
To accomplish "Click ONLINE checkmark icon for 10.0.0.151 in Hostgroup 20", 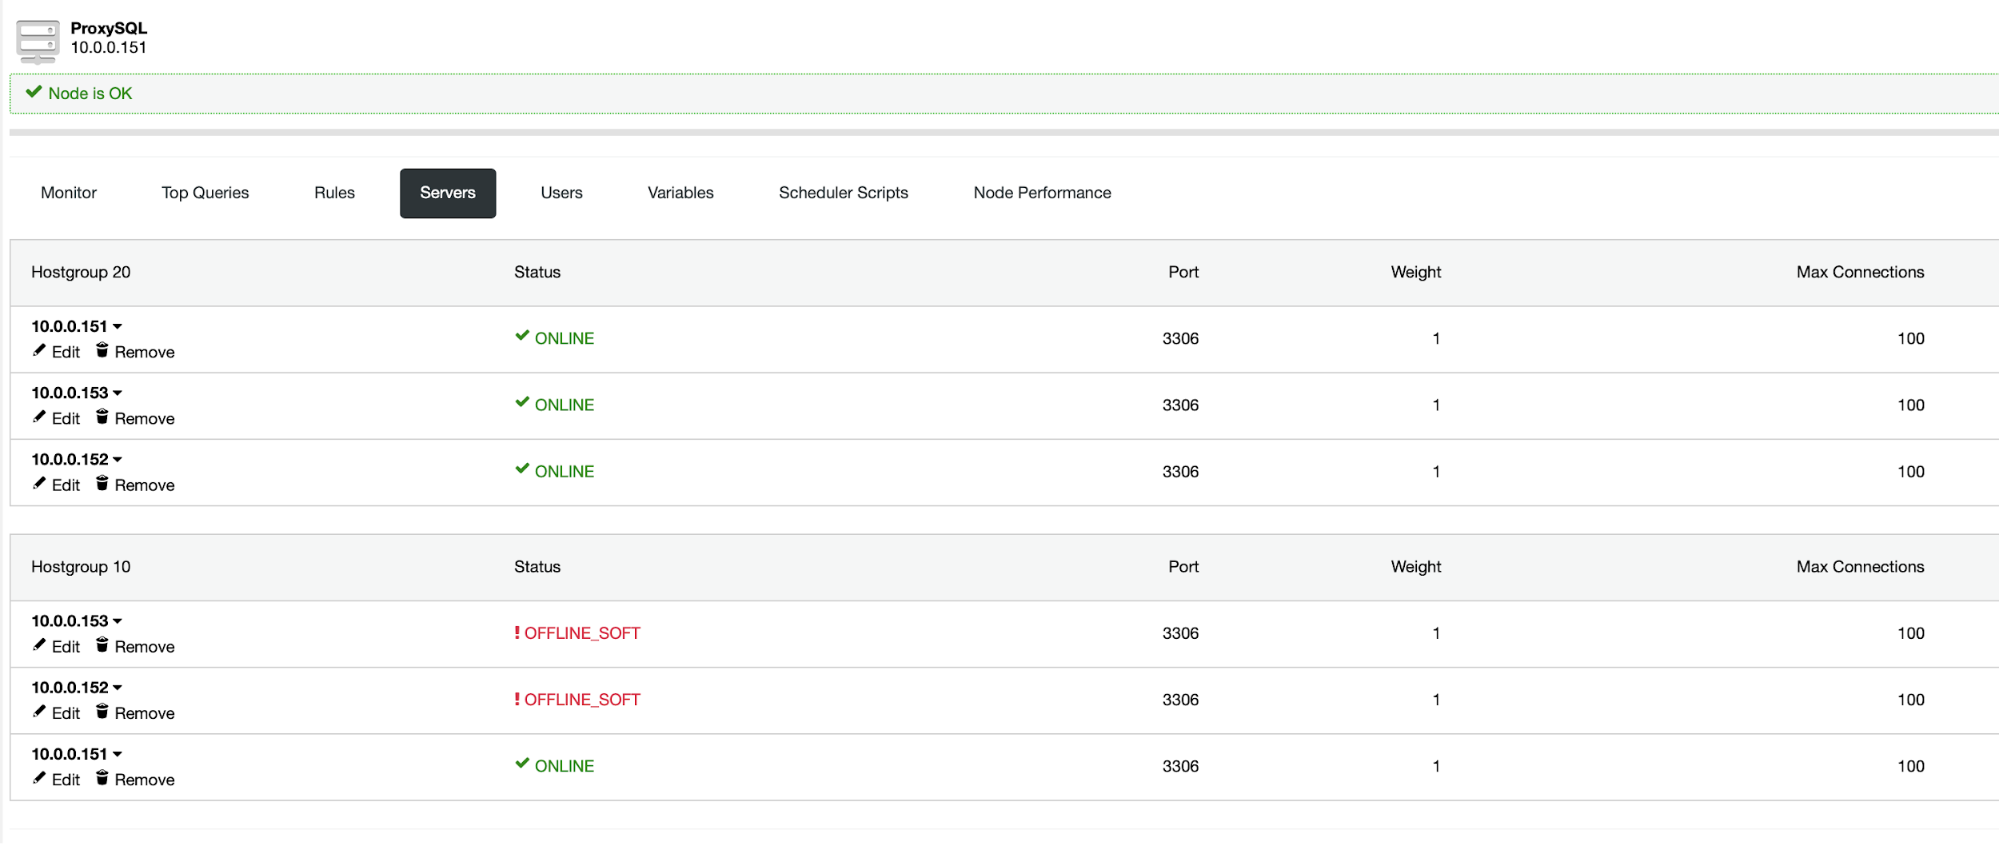I will tap(522, 337).
